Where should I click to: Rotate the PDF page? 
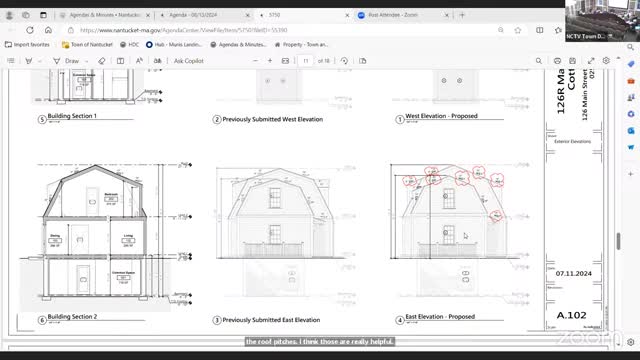pos(344,61)
